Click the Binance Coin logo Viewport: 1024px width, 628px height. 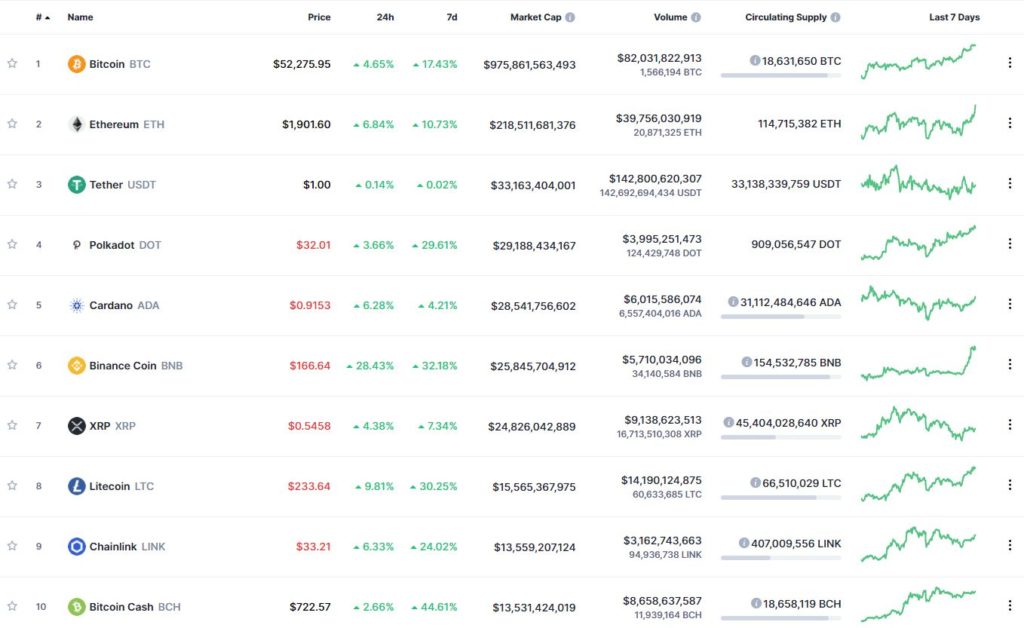[x=76, y=366]
